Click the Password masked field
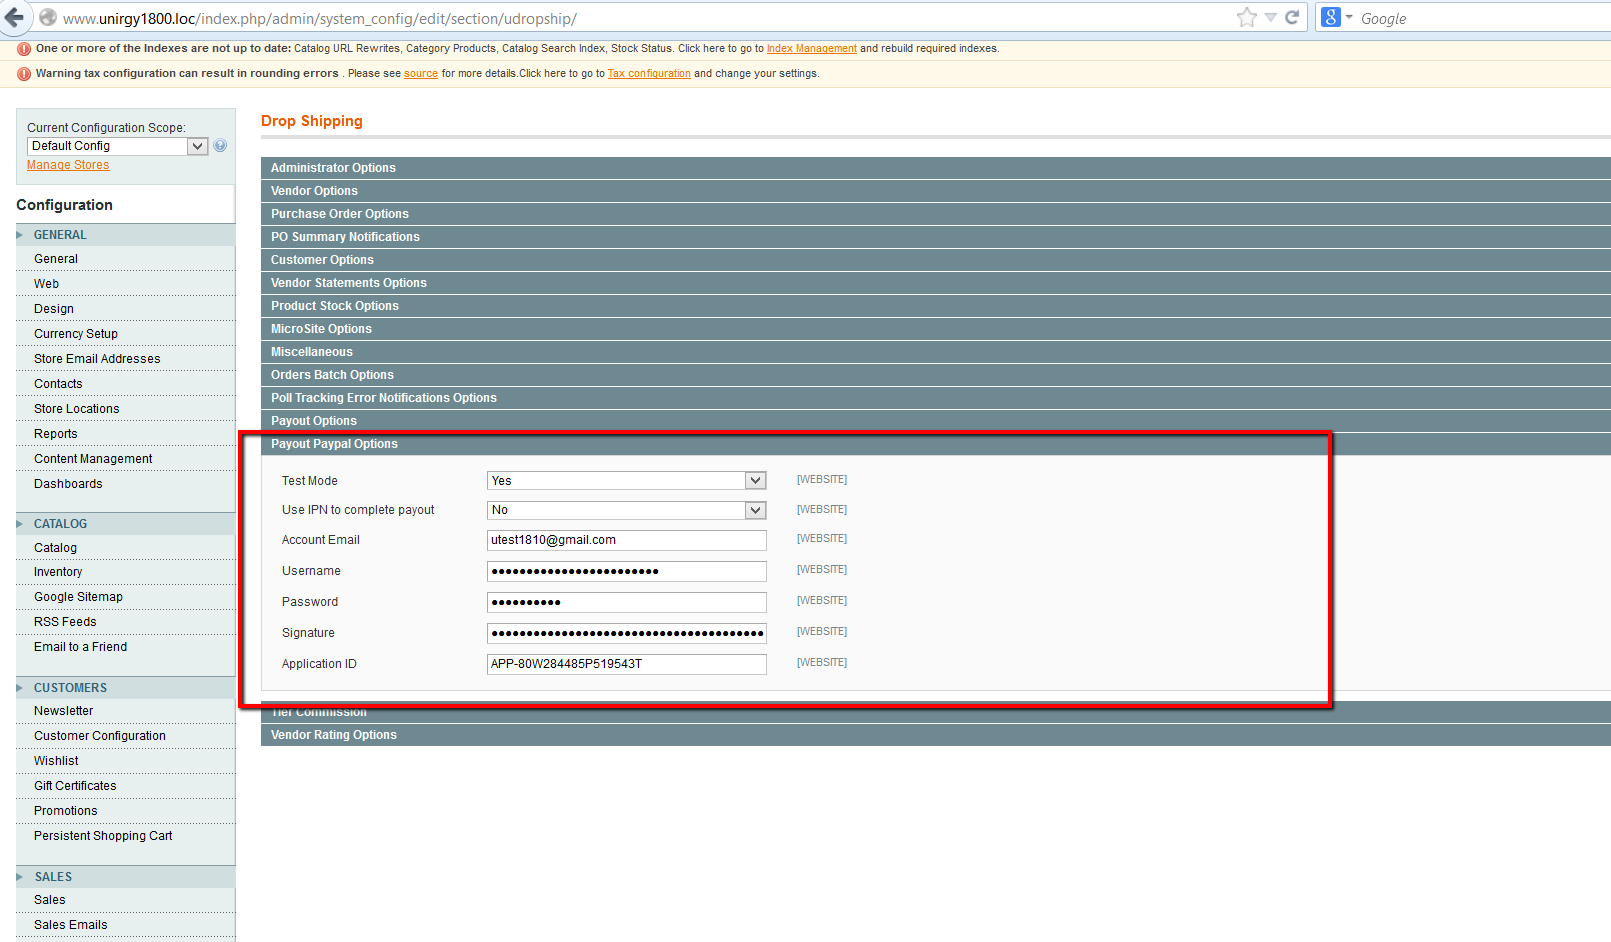Viewport: 1611px width, 942px height. [627, 602]
